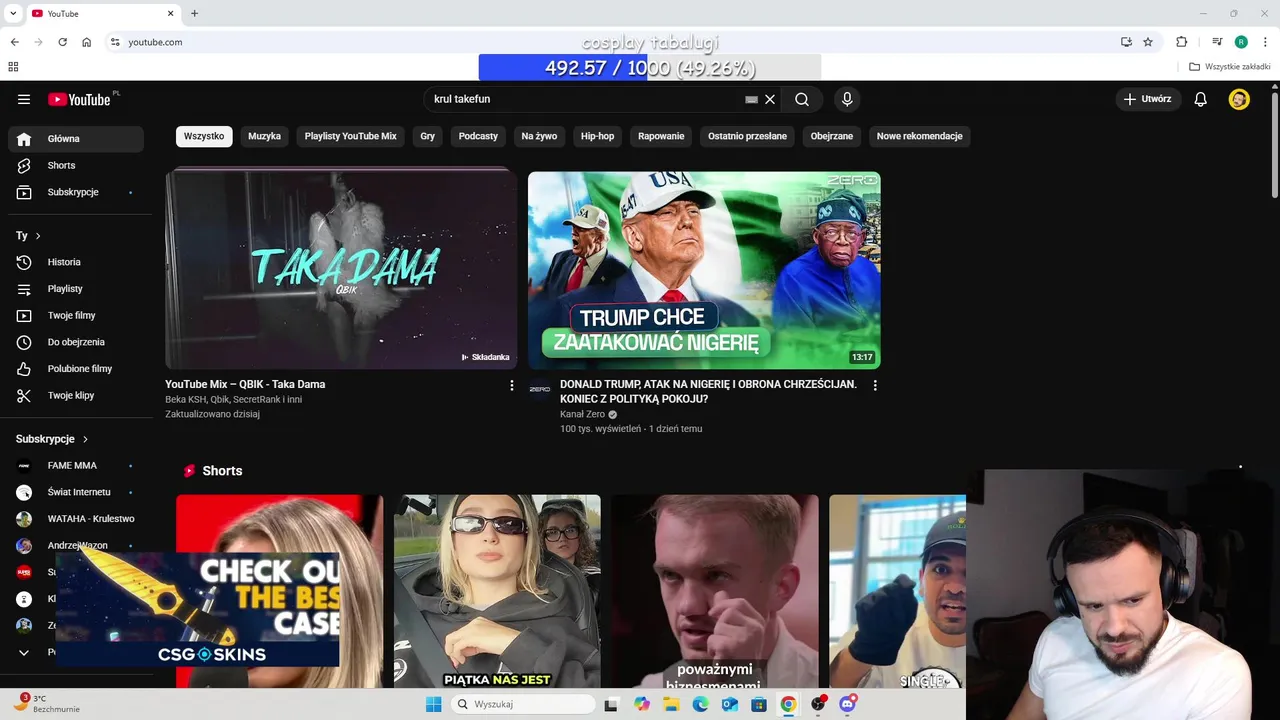Screen dimensions: 1280x720
Task: Select the Gry filter chip
Action: point(428,136)
